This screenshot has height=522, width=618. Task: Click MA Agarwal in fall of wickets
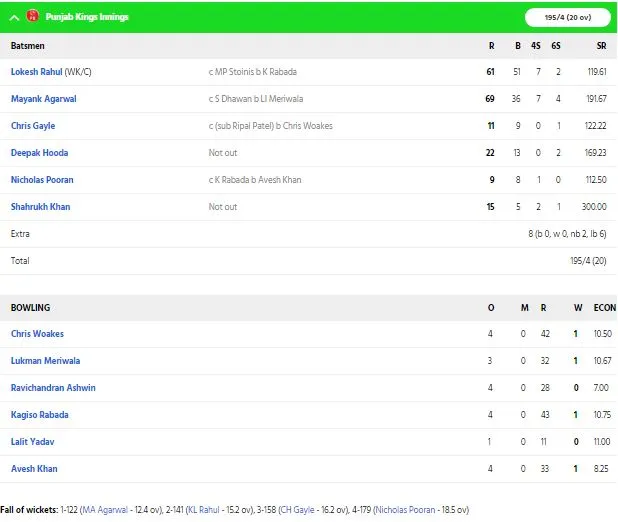pos(105,510)
